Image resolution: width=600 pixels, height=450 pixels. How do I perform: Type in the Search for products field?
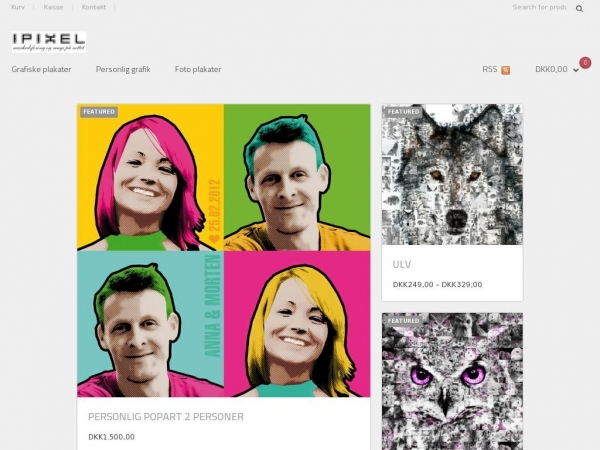[538, 7]
